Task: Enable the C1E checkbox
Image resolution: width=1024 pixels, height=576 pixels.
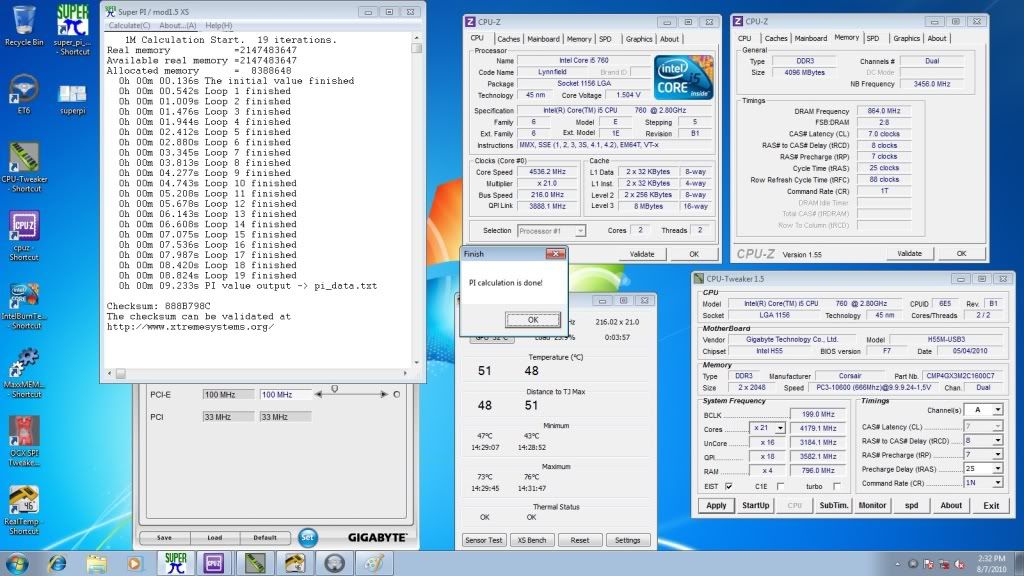Action: point(780,486)
